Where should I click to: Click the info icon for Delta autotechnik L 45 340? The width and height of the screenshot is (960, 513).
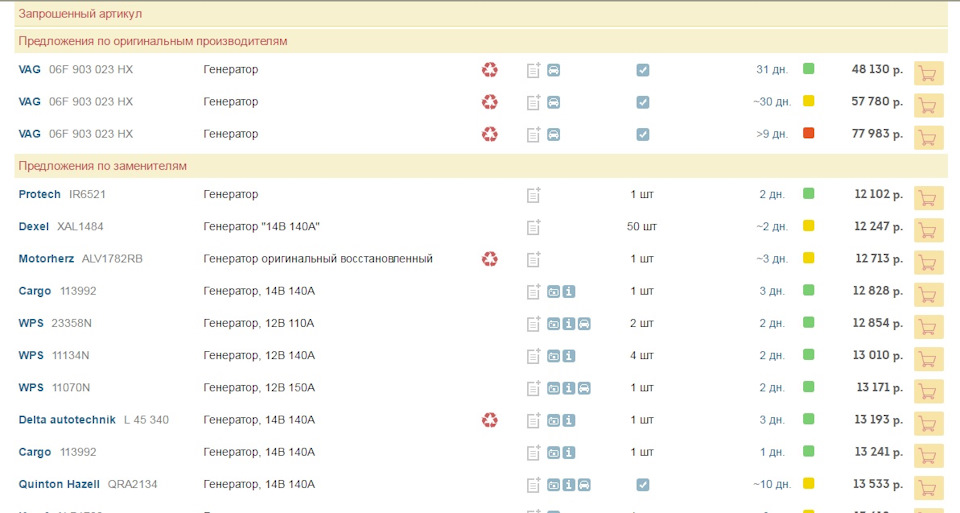pos(569,421)
